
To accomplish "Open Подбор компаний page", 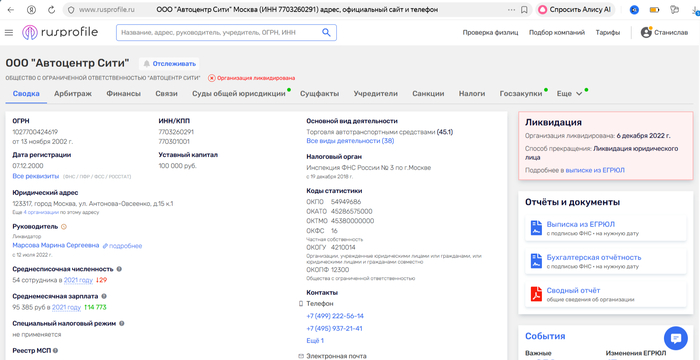I will click(557, 32).
